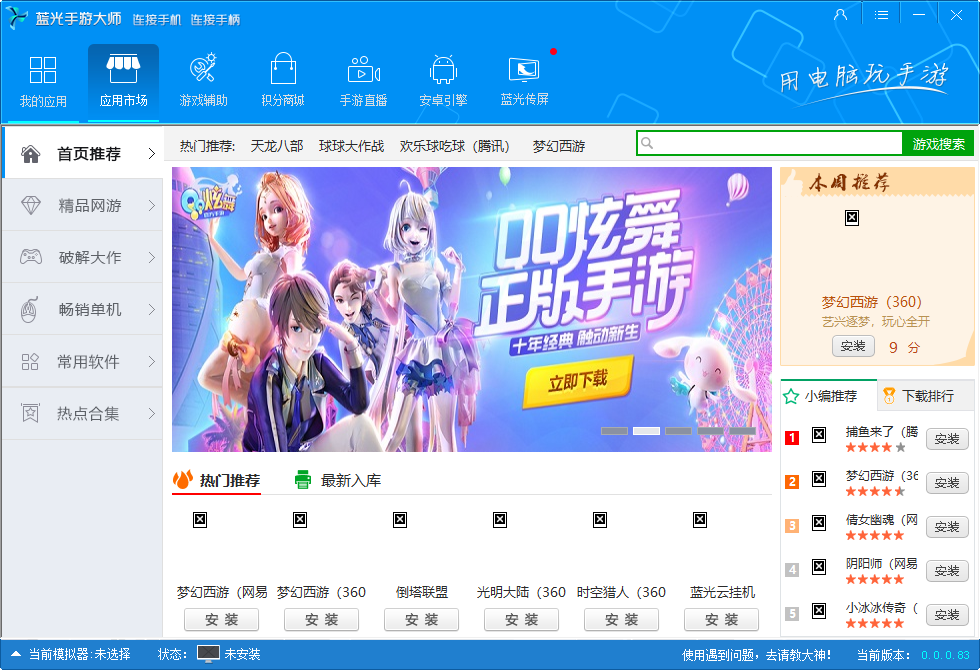980x670 pixels.
Task: Expand 破解大作 chevron arrow
Action: coord(151,257)
